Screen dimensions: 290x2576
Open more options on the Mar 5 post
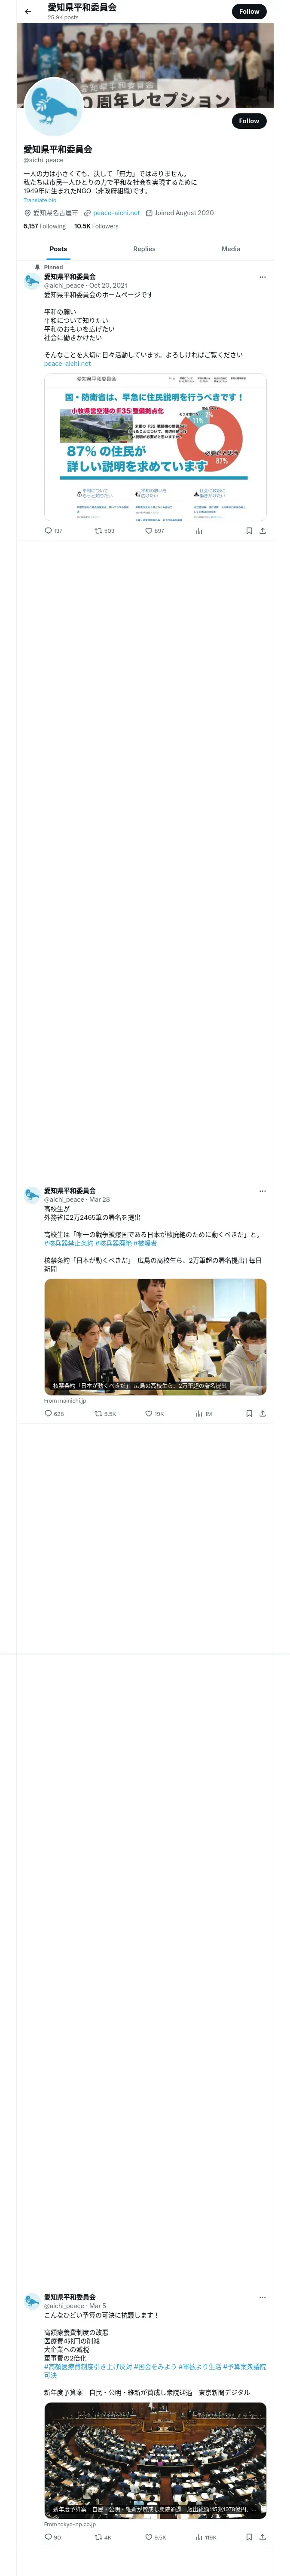pos(263,2297)
